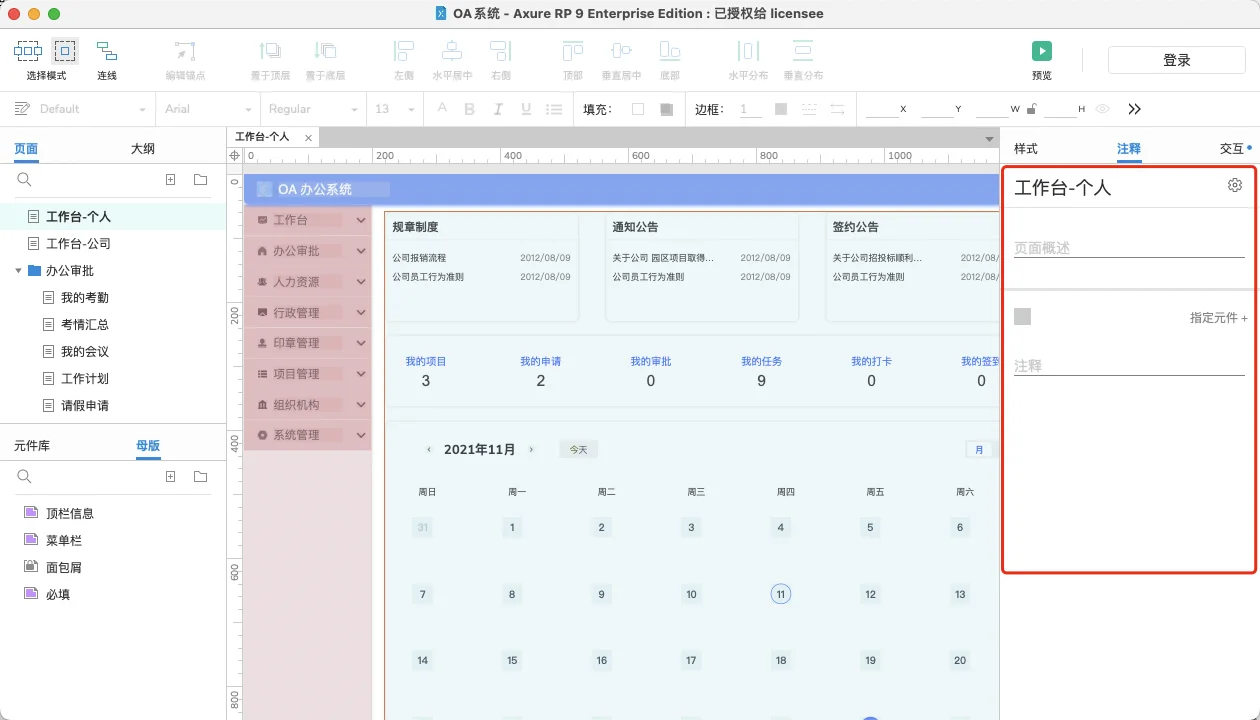The height and width of the screenshot is (720, 1260).
Task: Open the Arial font family dropdown
Action: point(205,109)
